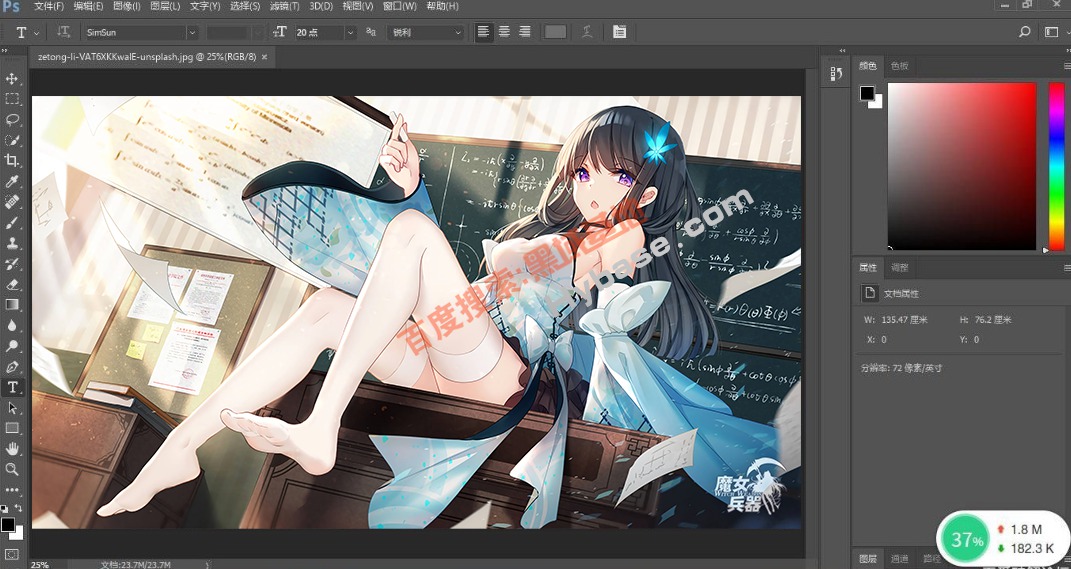The image size is (1071, 569).
Task: Select the Blur tool
Action: (x=12, y=325)
